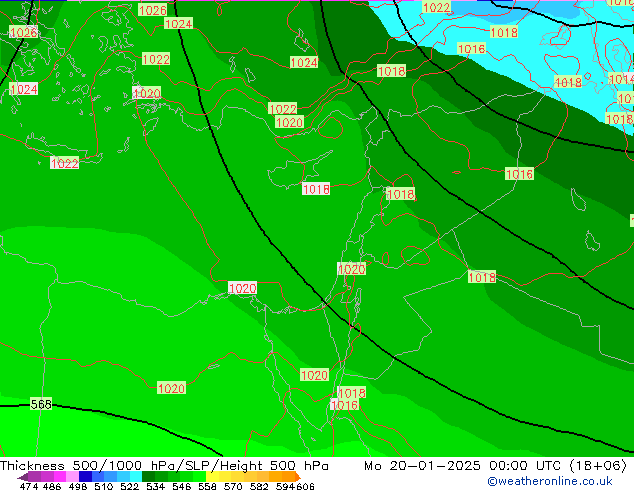Click the orange arrow tip ending the legend
This screenshot has height=490, width=634.
(x=298, y=477)
